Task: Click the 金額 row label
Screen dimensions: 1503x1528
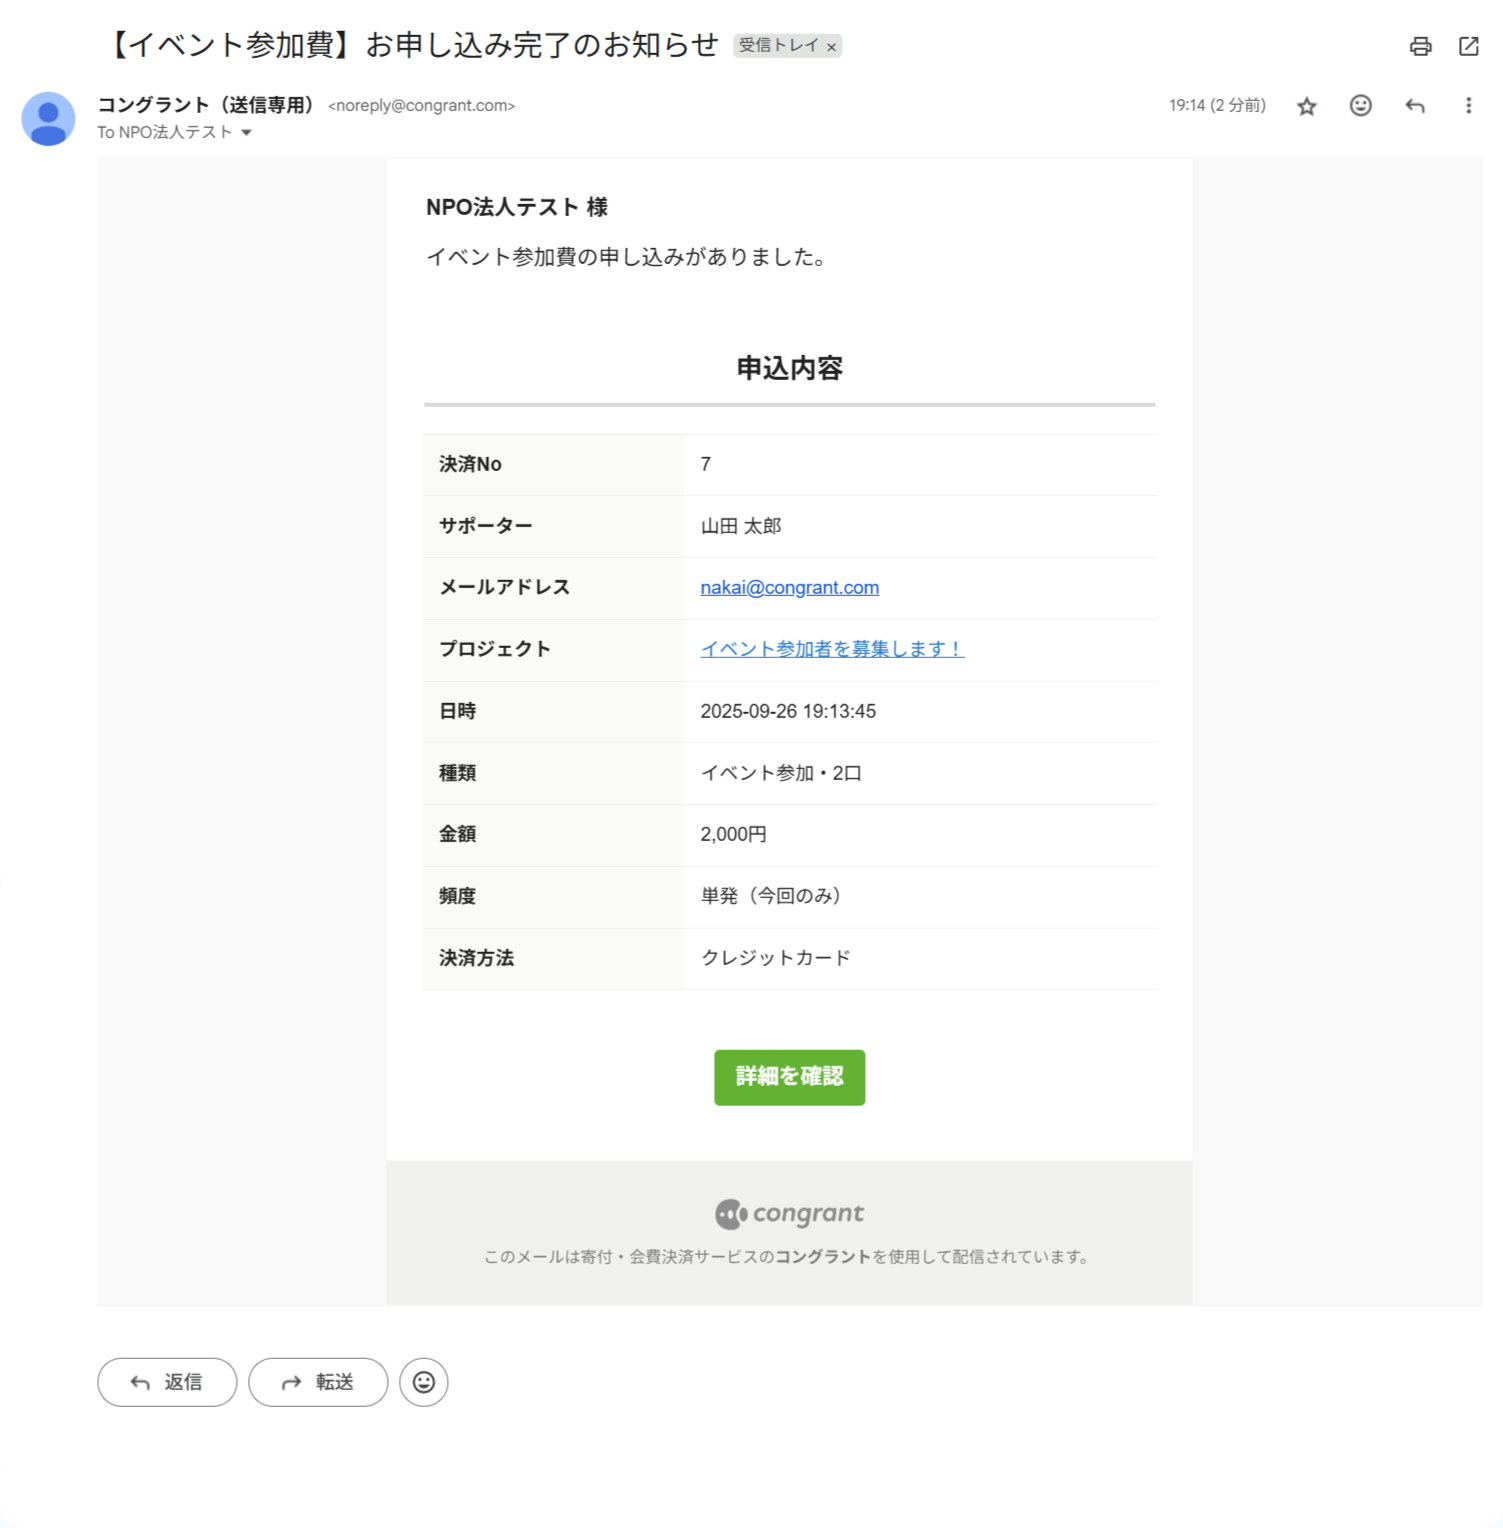Action: 457,834
